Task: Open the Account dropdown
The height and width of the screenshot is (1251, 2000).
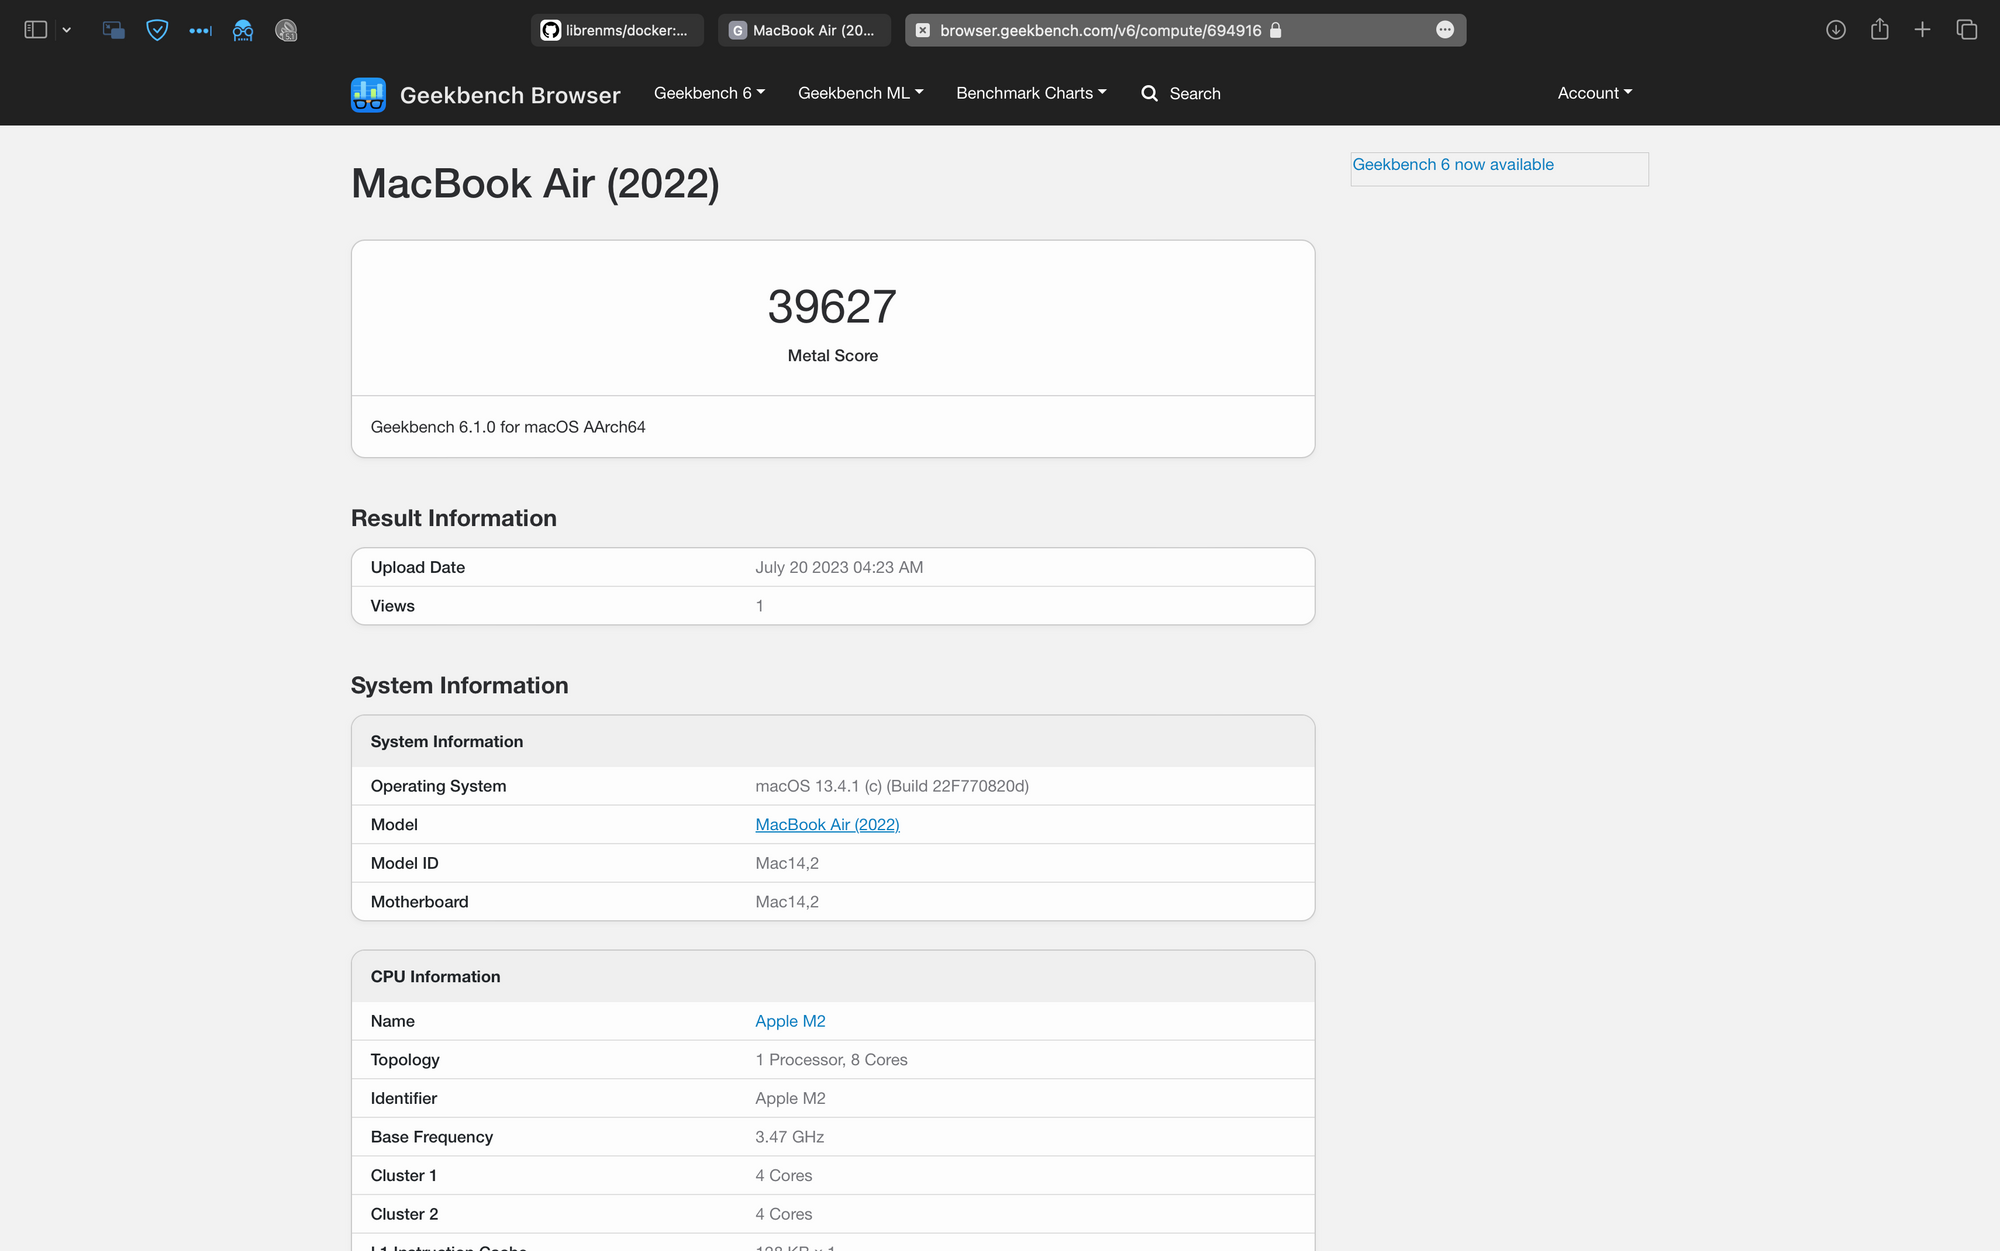Action: pyautogui.click(x=1594, y=93)
